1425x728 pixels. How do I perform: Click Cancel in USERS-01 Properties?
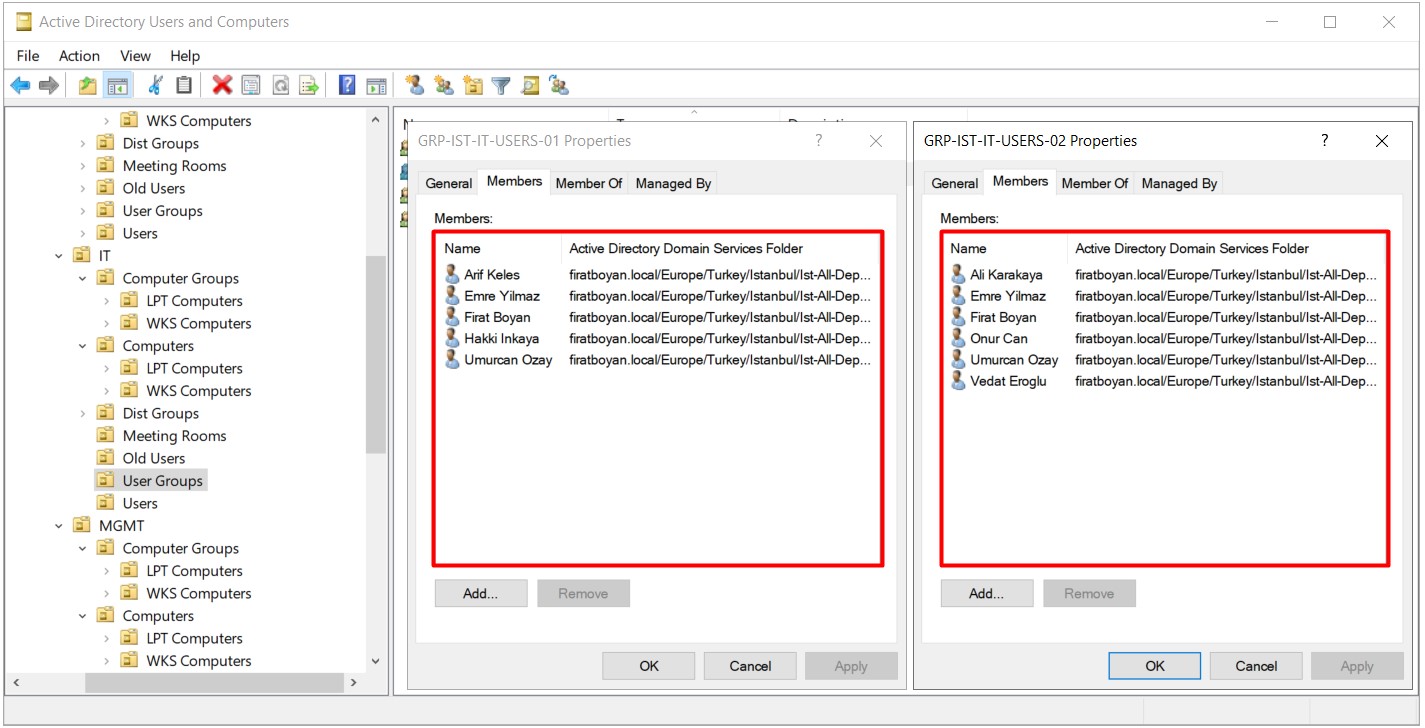pyautogui.click(x=750, y=666)
